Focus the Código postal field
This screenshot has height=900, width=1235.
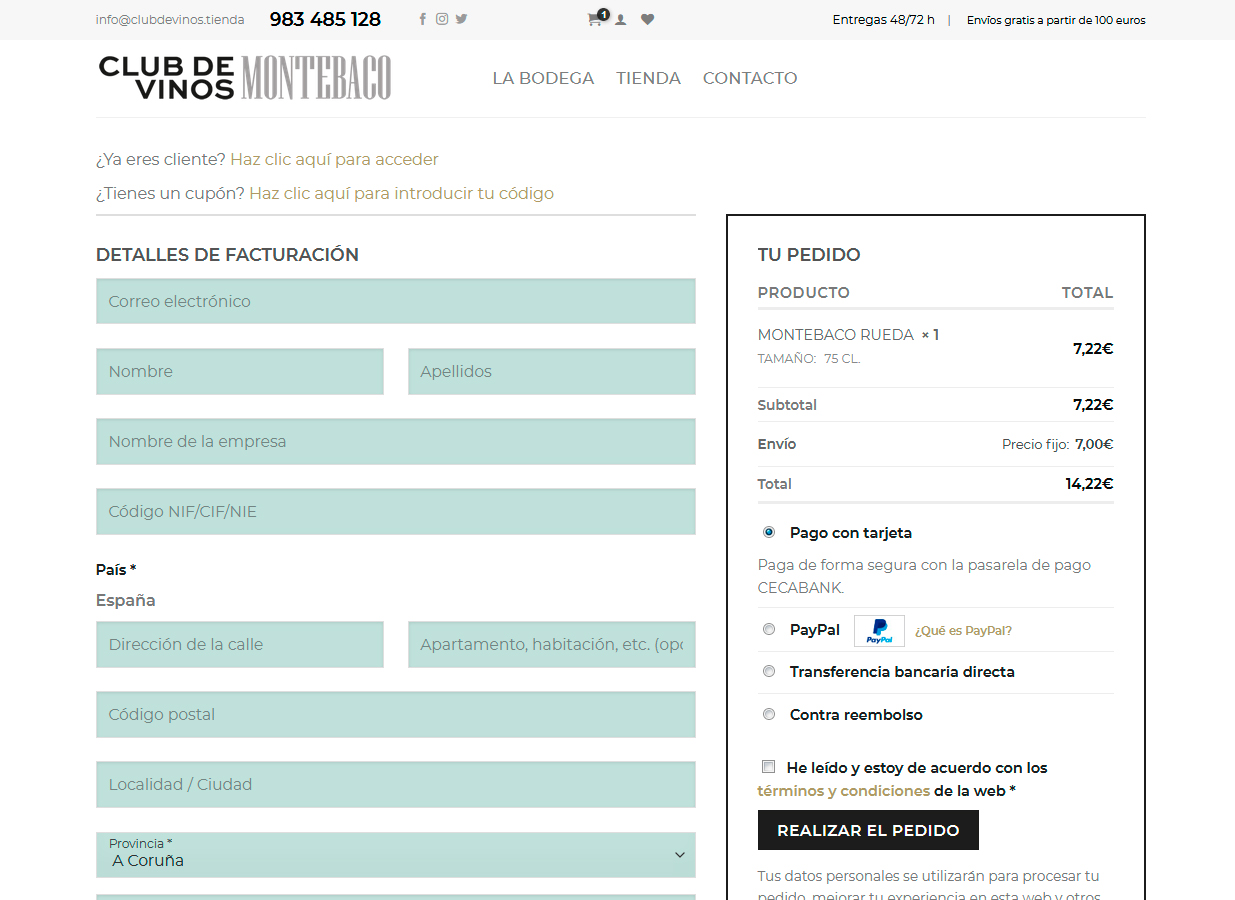[396, 714]
